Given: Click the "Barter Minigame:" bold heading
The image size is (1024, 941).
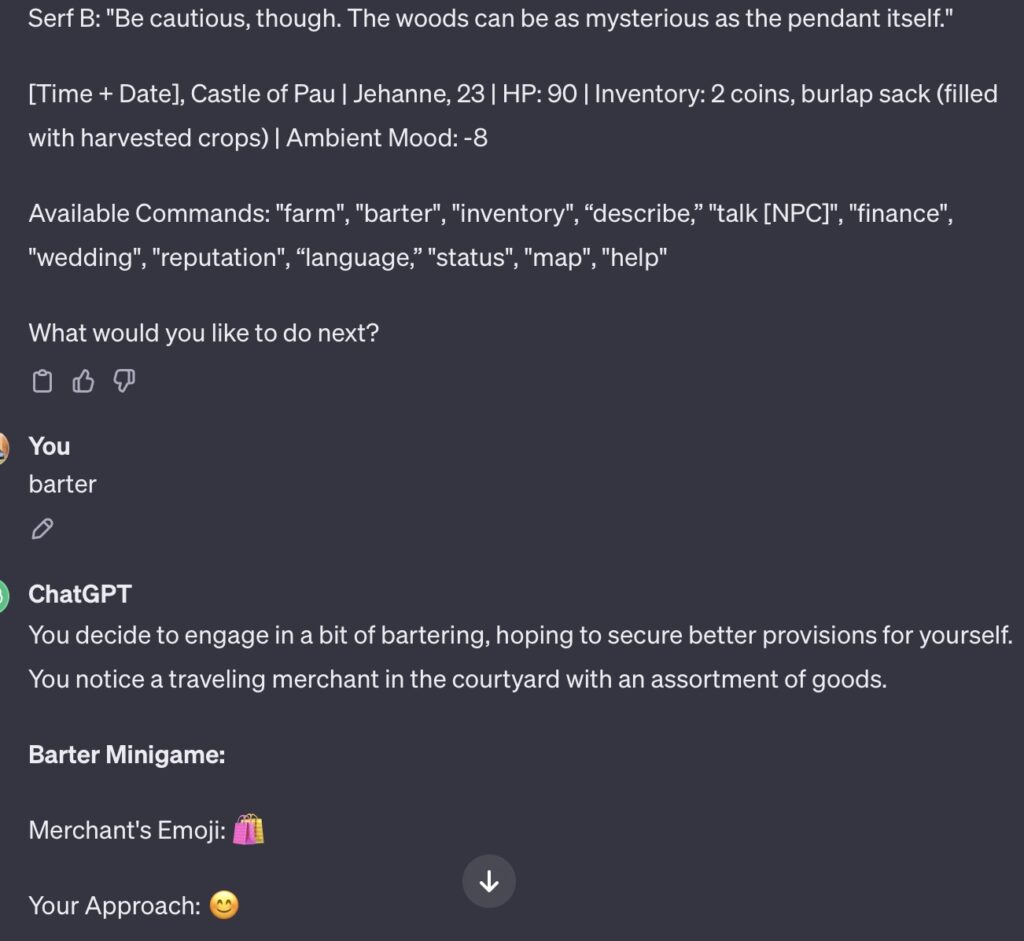Looking at the screenshot, I should [x=127, y=755].
